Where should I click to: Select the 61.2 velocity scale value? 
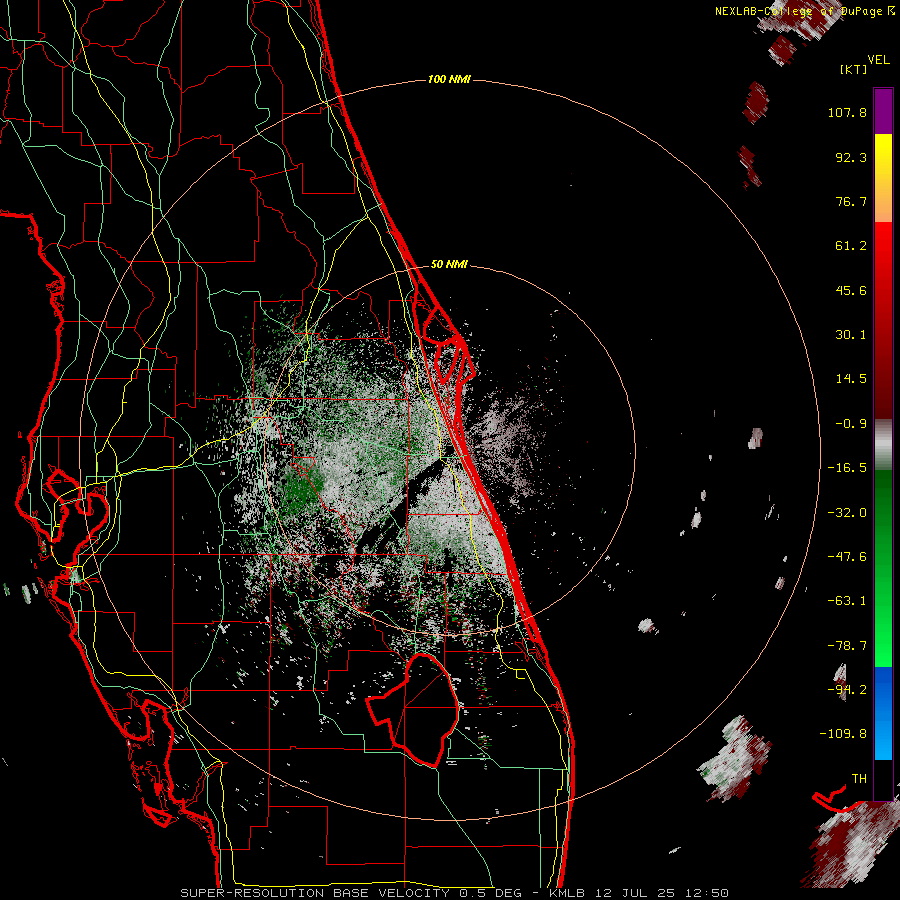[851, 246]
